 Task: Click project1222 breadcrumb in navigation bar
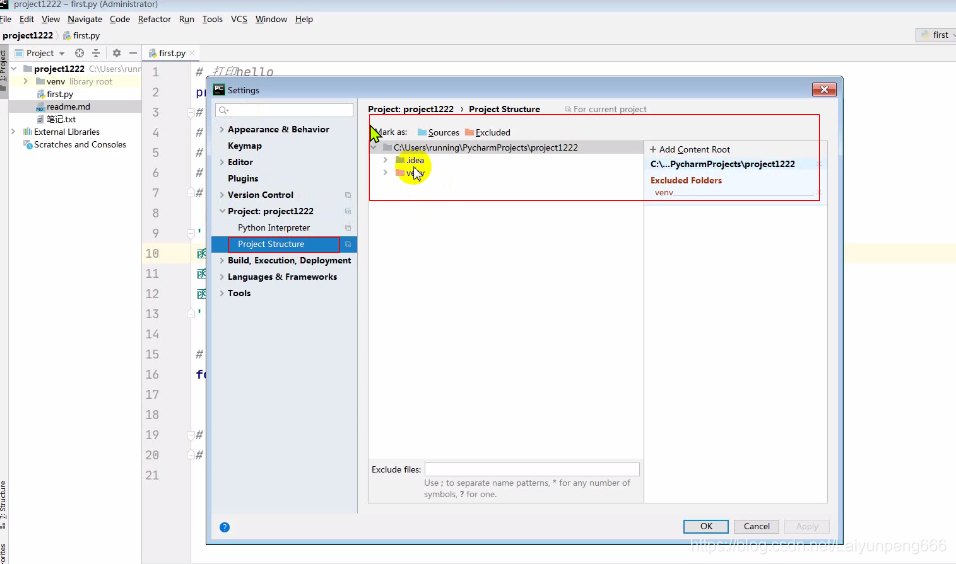click(27, 35)
